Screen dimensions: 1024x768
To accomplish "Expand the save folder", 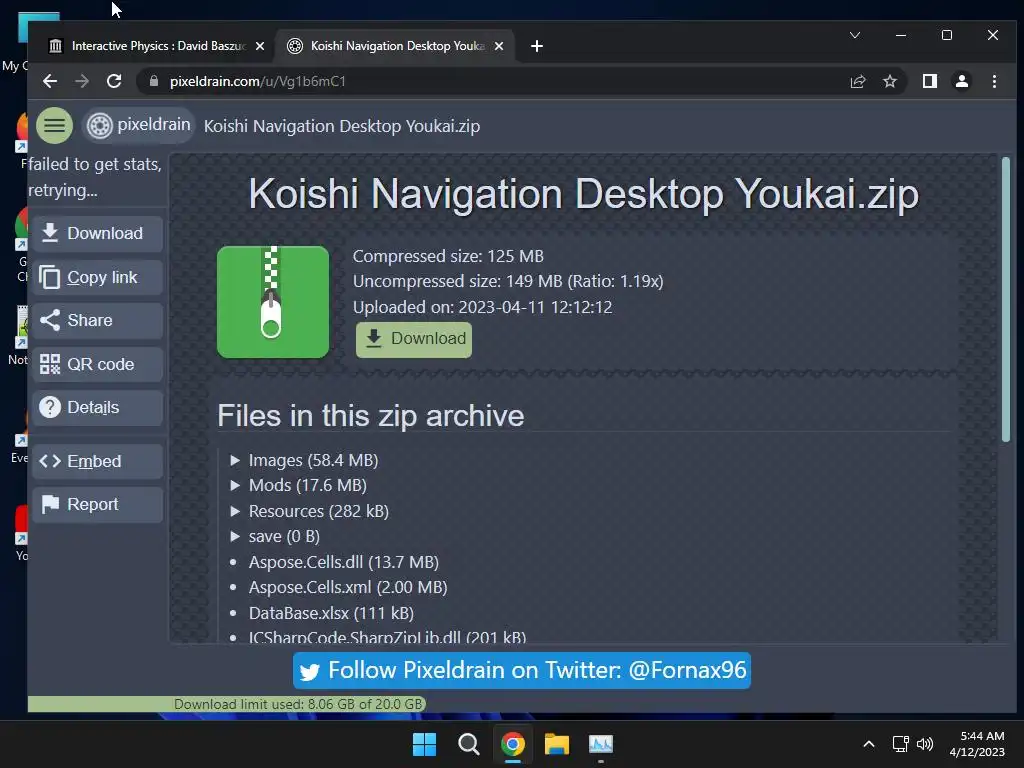I will (x=275, y=536).
